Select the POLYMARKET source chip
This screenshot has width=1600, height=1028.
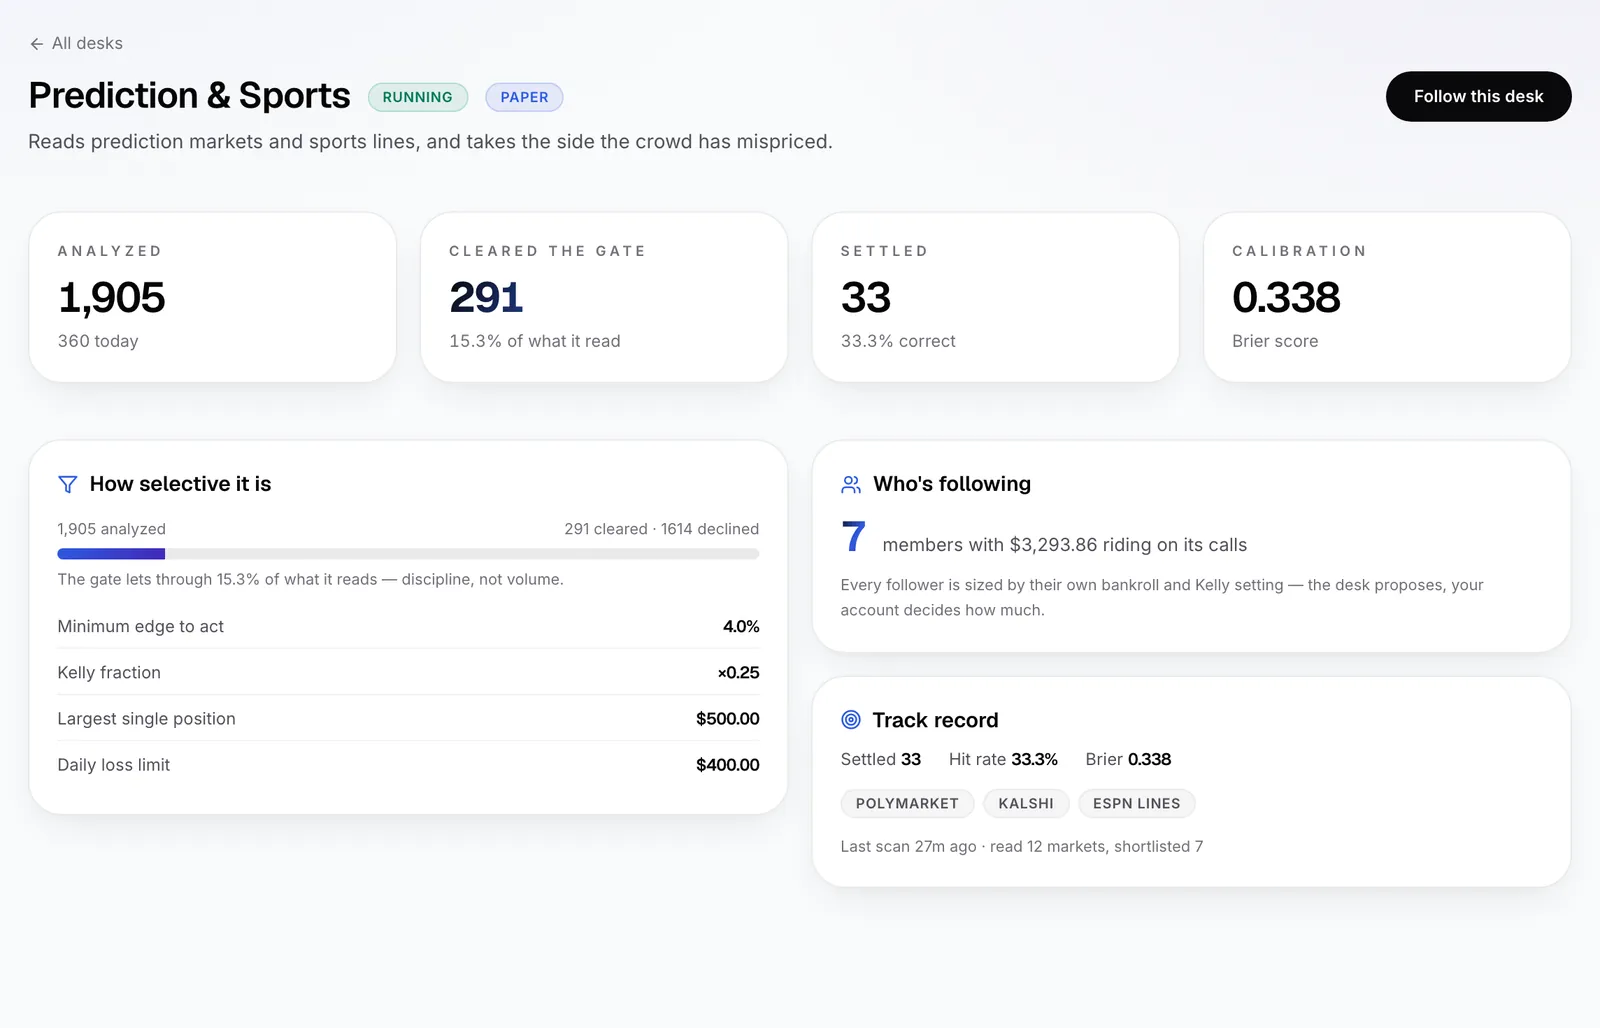(x=907, y=803)
